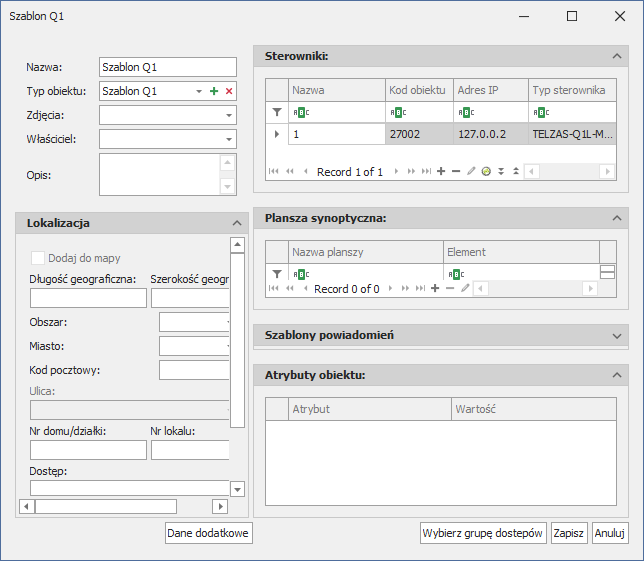Screen dimensions: 644x561
Task: Tick the Dodaj do mapy checkbox
Action: coord(38,258)
